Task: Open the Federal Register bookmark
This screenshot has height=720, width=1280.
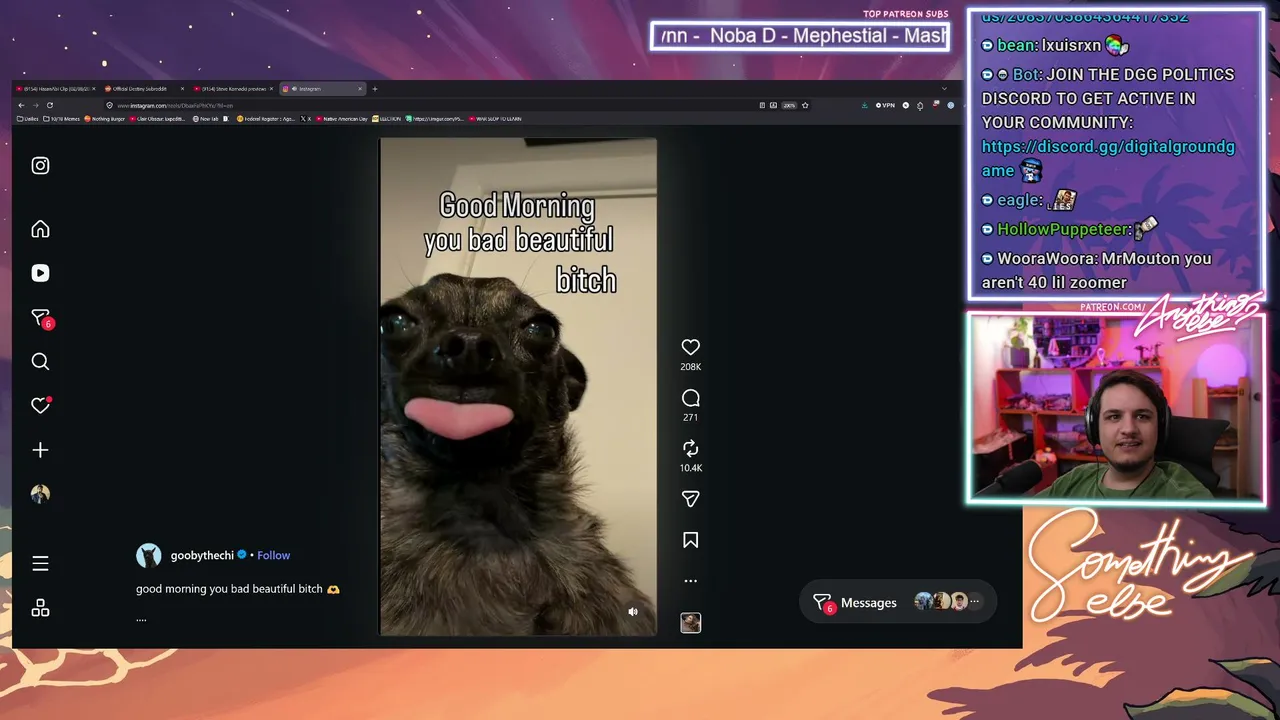Action: [x=266, y=119]
